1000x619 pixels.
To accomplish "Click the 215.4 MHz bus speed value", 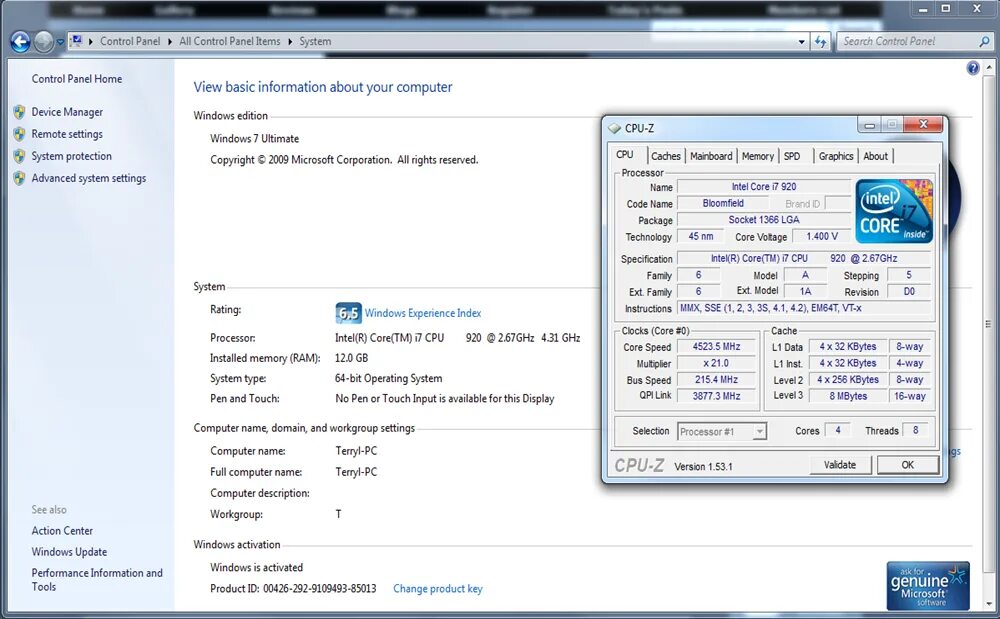I will click(716, 380).
